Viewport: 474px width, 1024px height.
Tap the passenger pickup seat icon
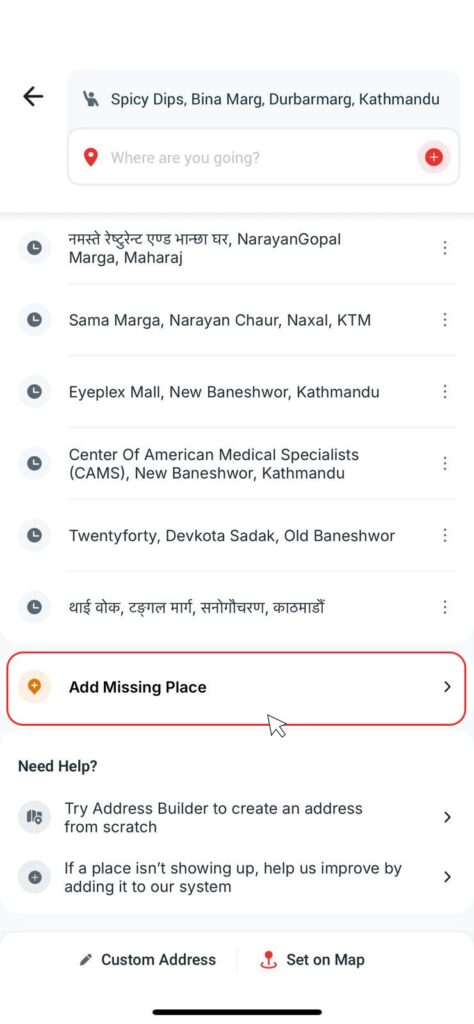(x=91, y=99)
